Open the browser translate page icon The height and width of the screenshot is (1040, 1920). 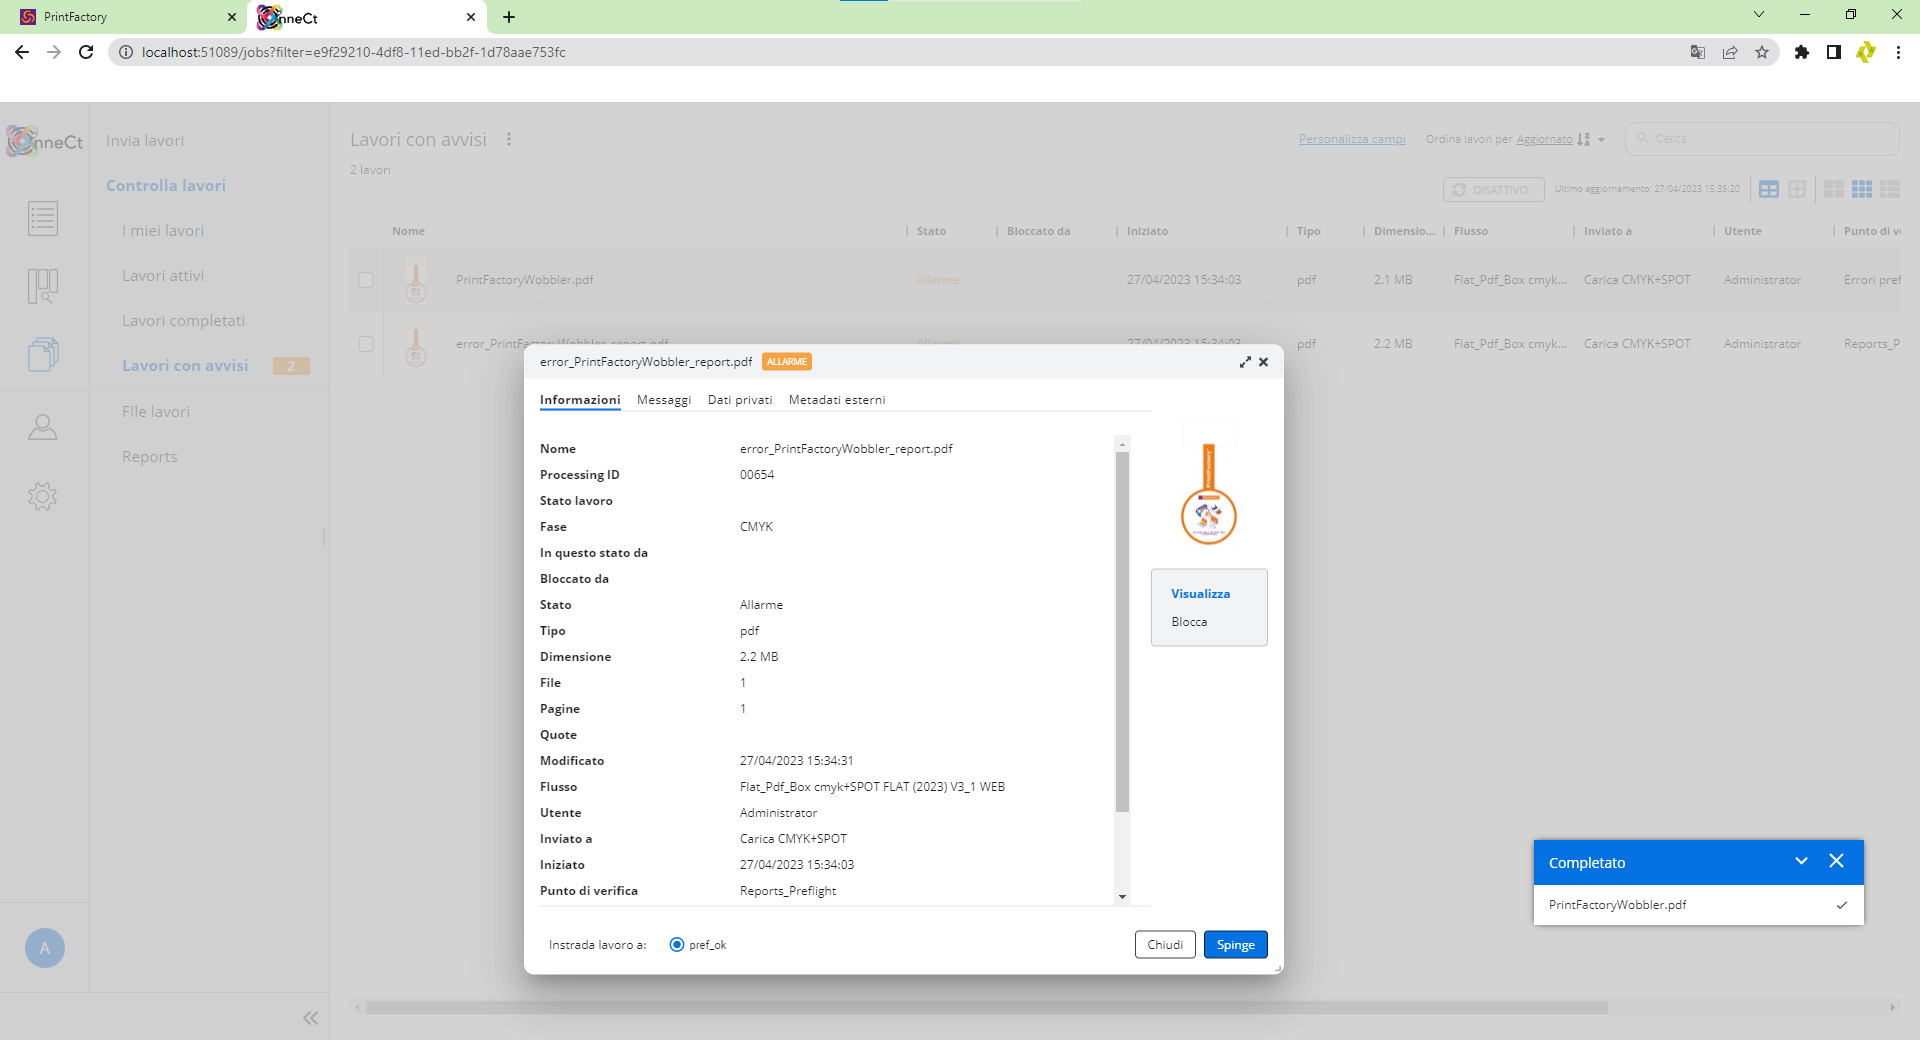[1698, 52]
